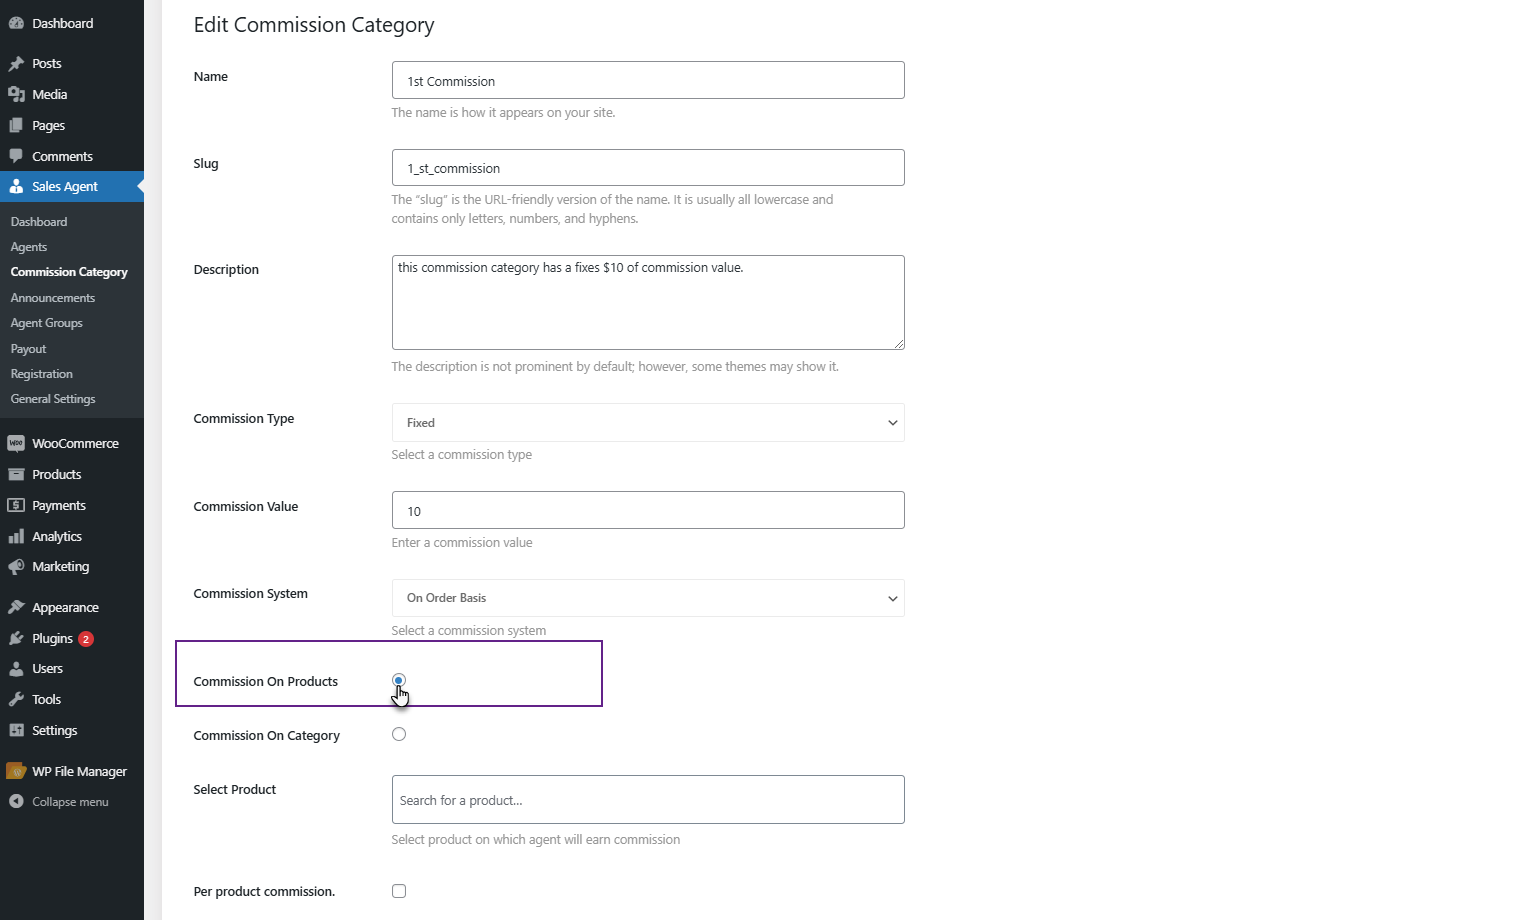Open Plugins via the plug icon

click(x=16, y=638)
